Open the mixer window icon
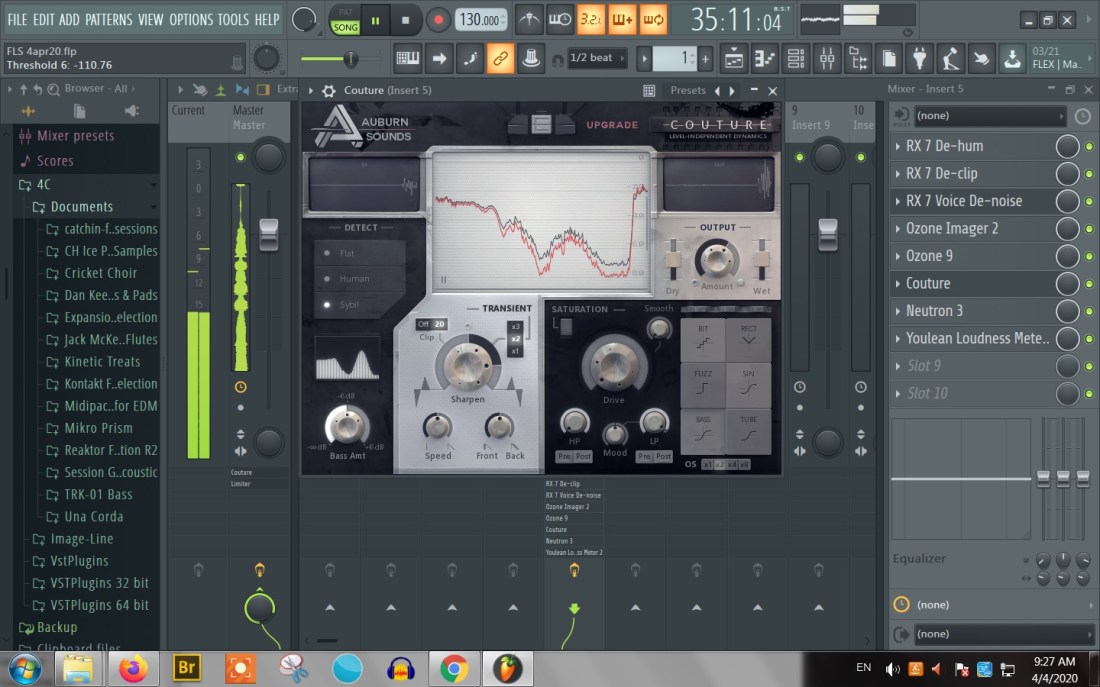 827,58
